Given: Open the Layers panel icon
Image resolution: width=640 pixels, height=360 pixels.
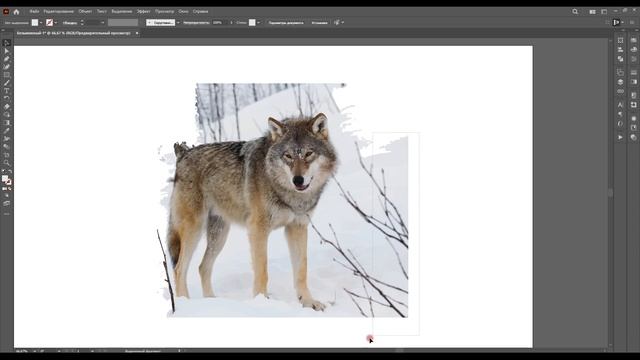Looking at the screenshot, I should [x=620, y=82].
